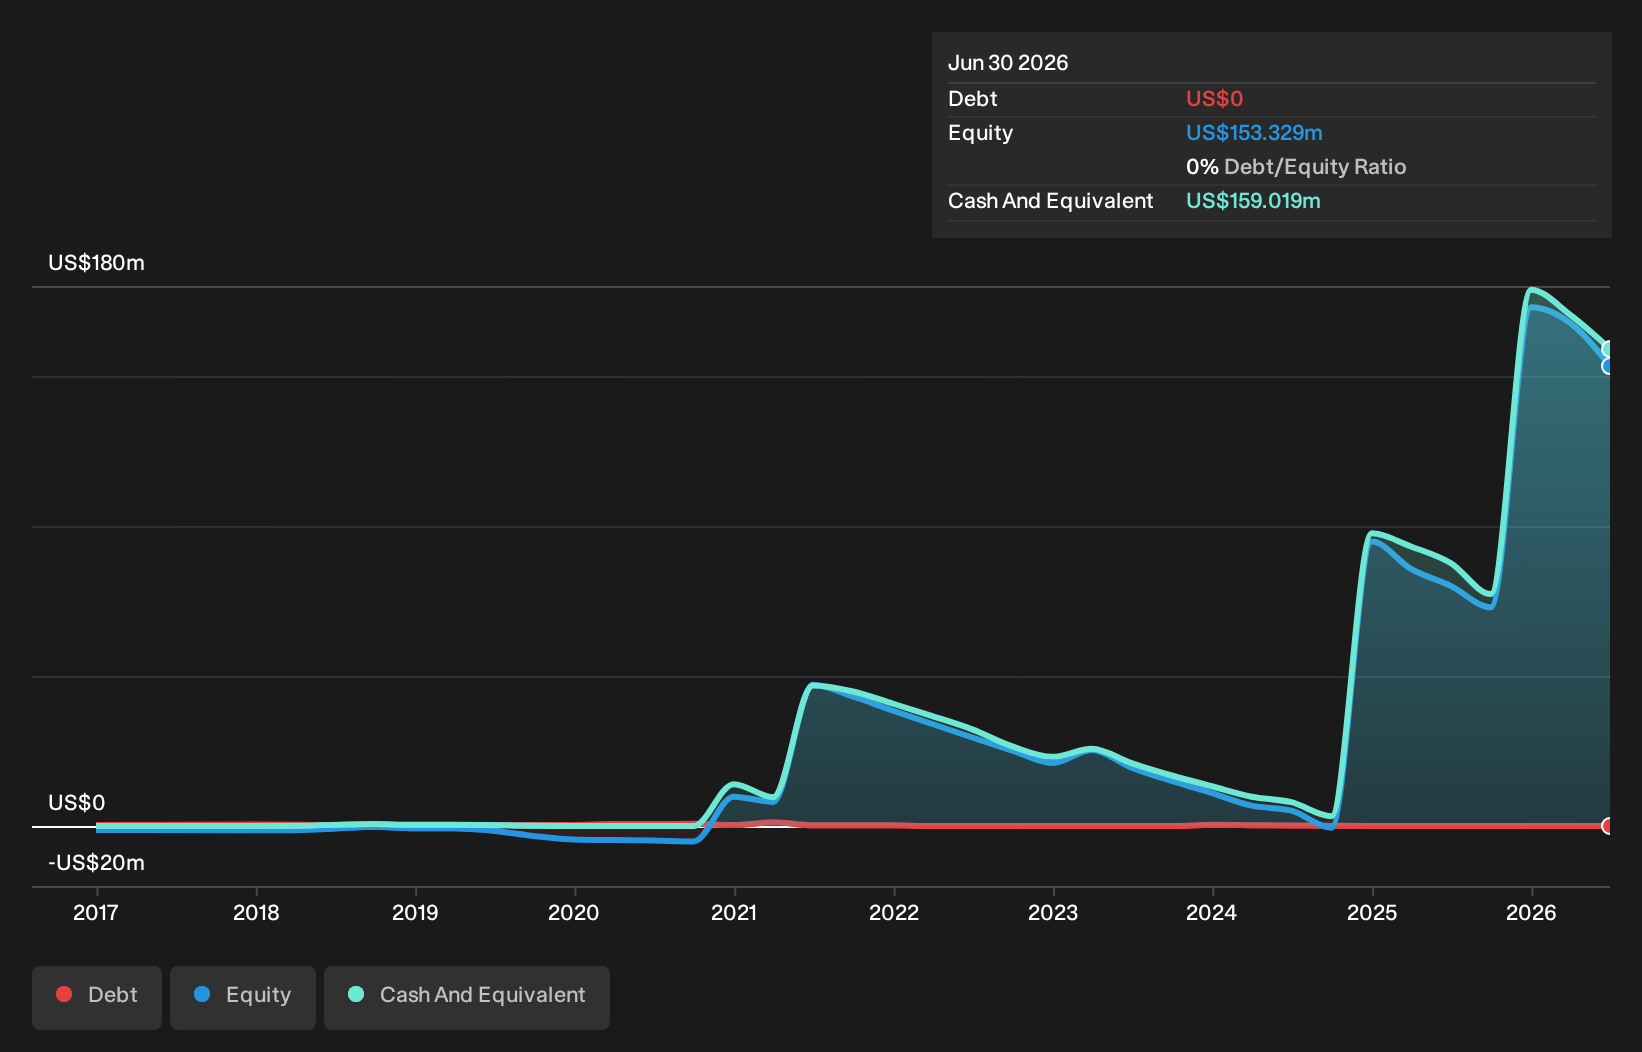Click the 2026 x-axis label
Viewport: 1642px width, 1052px height.
point(1531,913)
